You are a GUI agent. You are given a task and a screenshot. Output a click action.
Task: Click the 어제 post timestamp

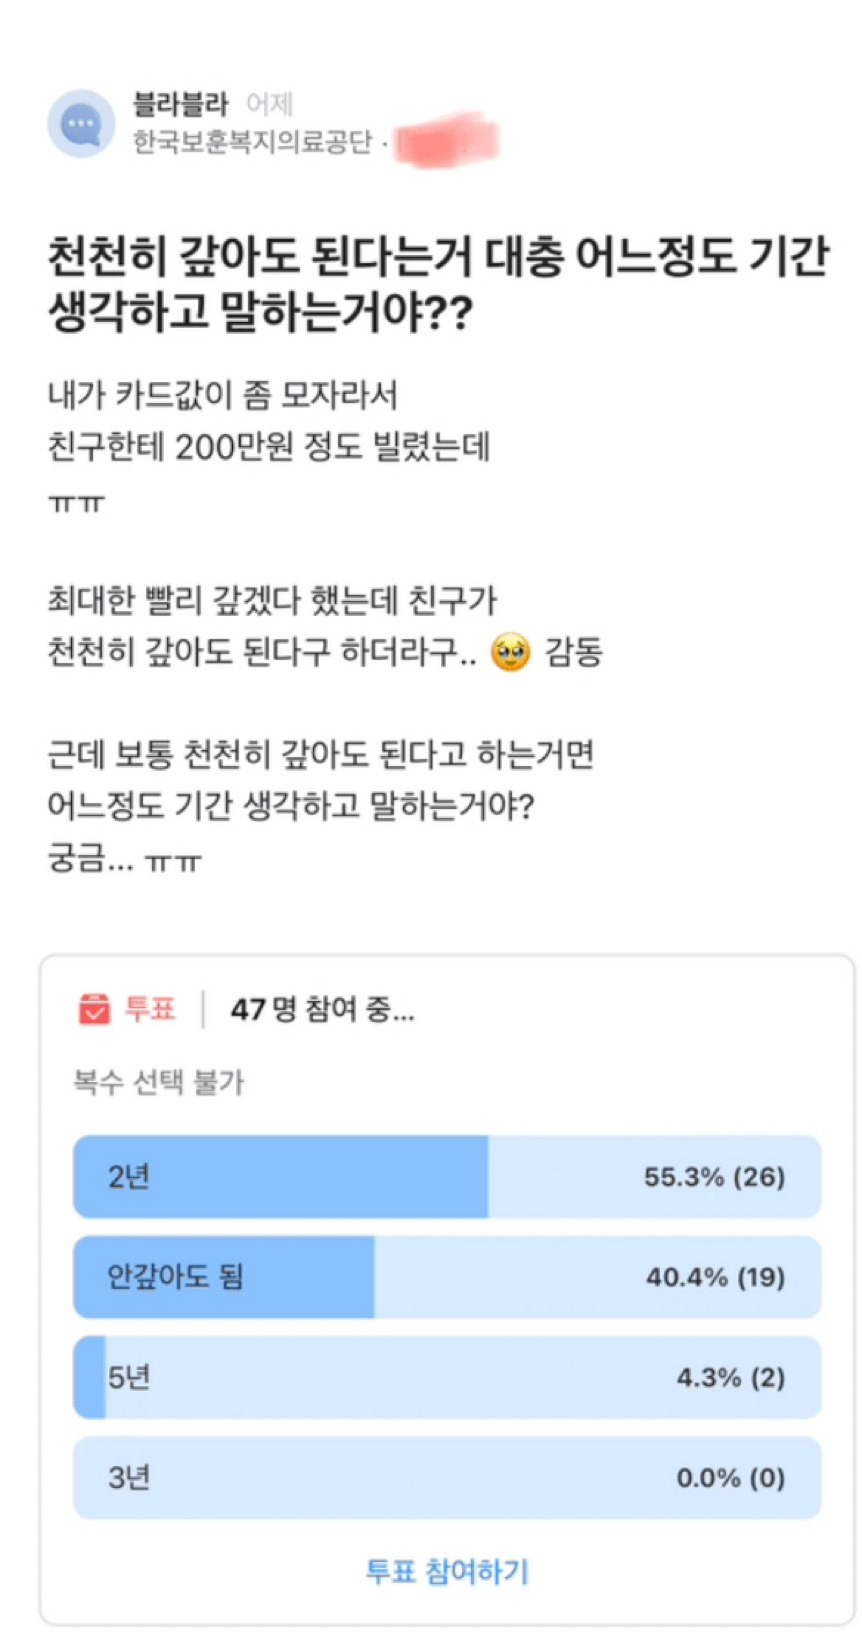tap(269, 104)
